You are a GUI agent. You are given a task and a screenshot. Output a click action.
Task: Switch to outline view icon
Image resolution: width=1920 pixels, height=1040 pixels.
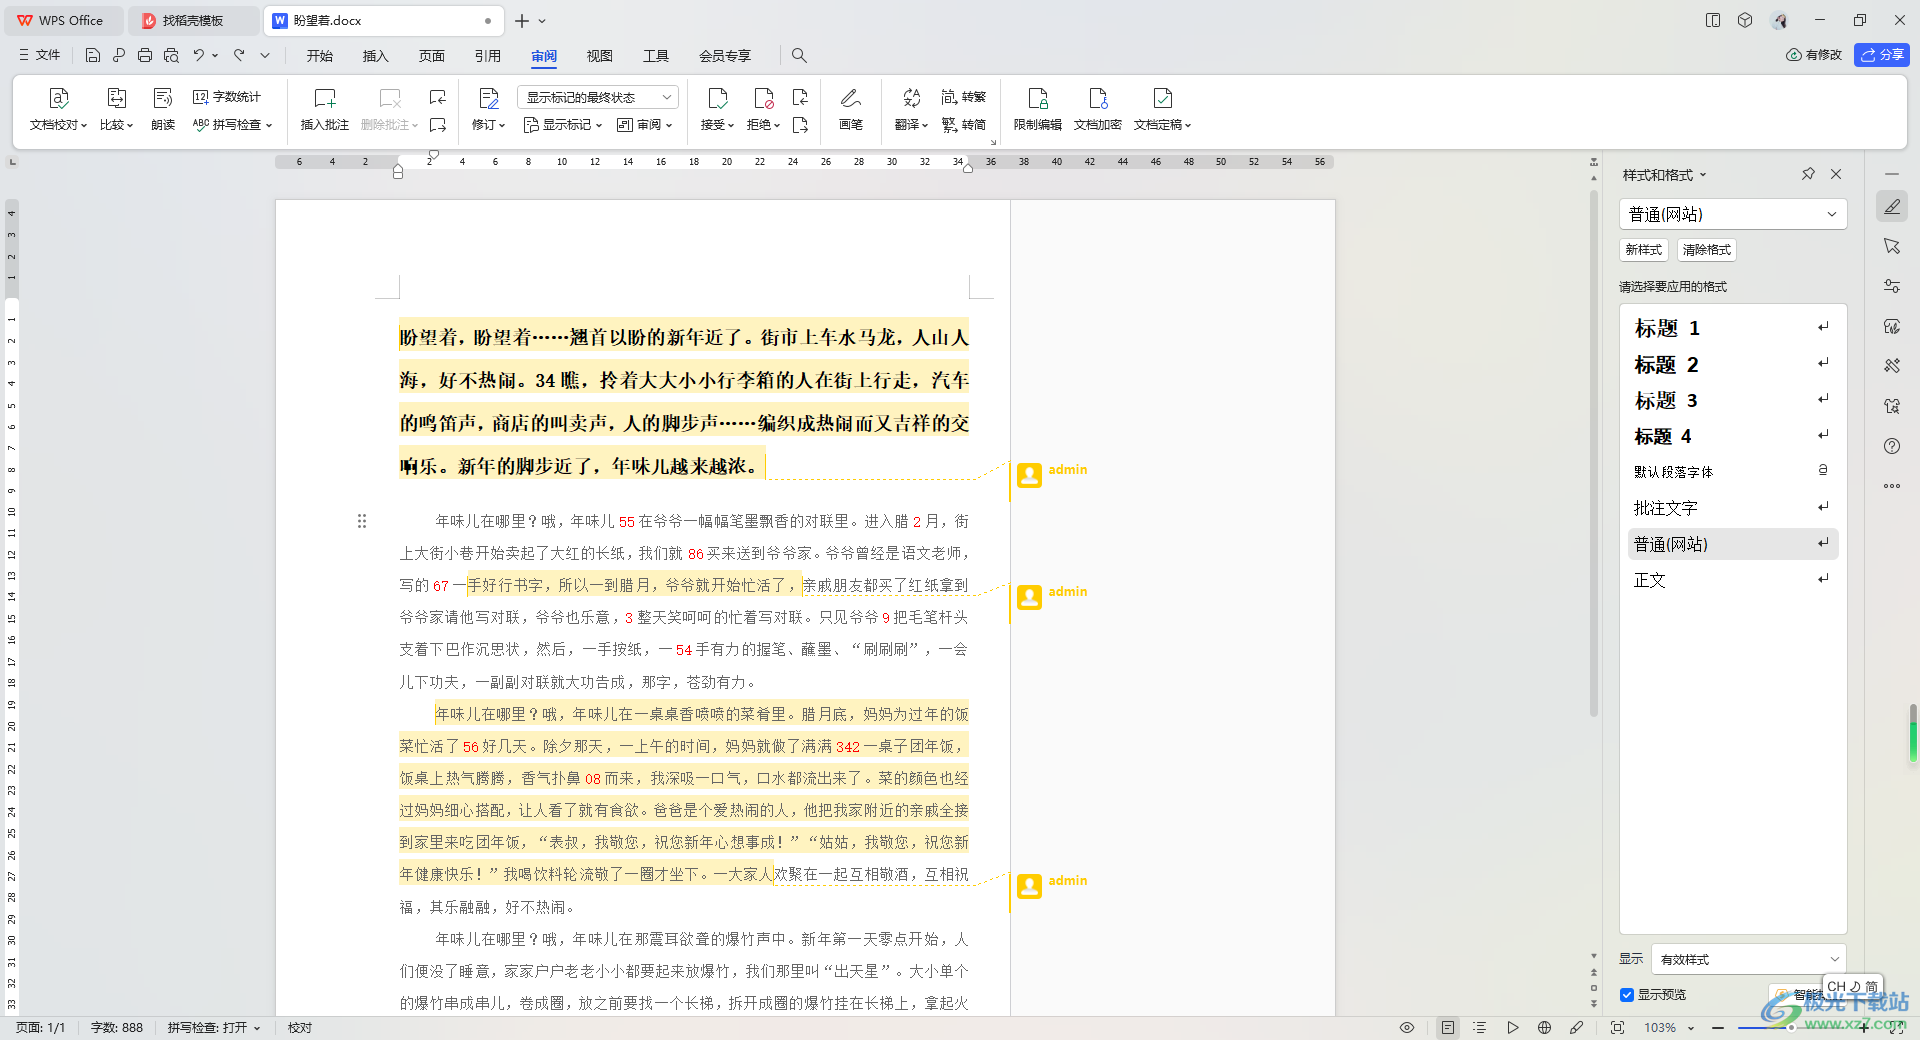(1480, 1027)
